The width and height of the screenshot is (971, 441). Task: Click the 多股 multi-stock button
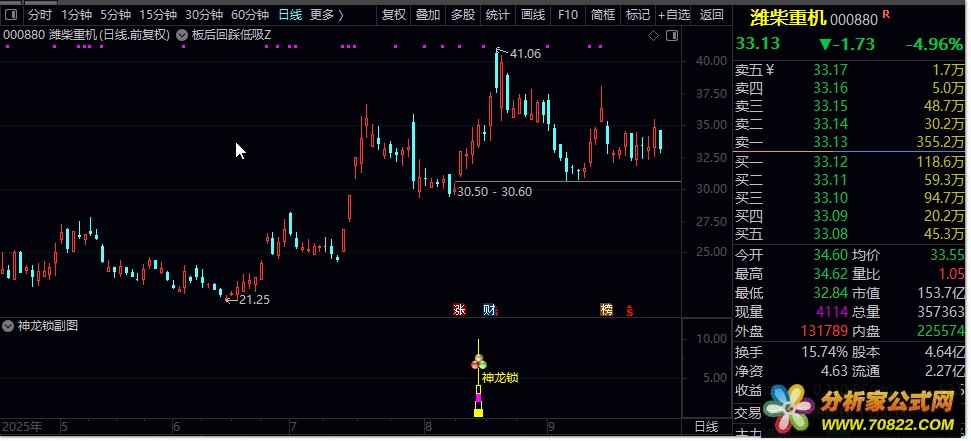tap(463, 15)
